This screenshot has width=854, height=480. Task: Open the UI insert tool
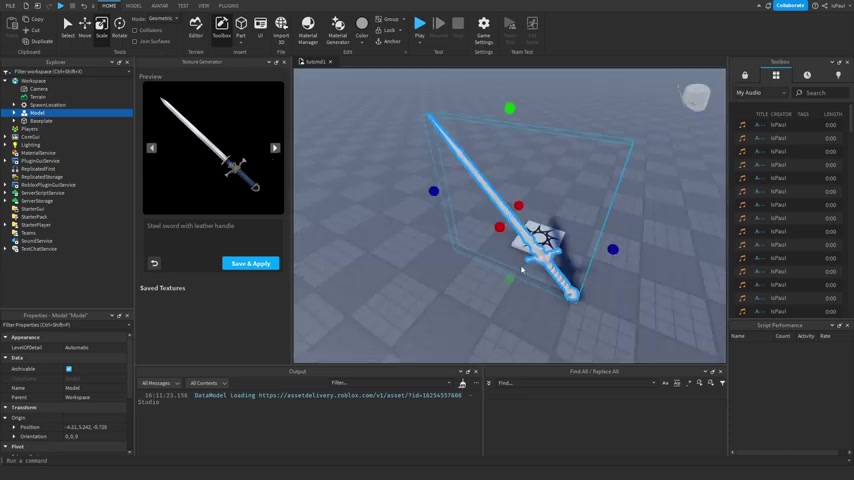[x=260, y=28]
